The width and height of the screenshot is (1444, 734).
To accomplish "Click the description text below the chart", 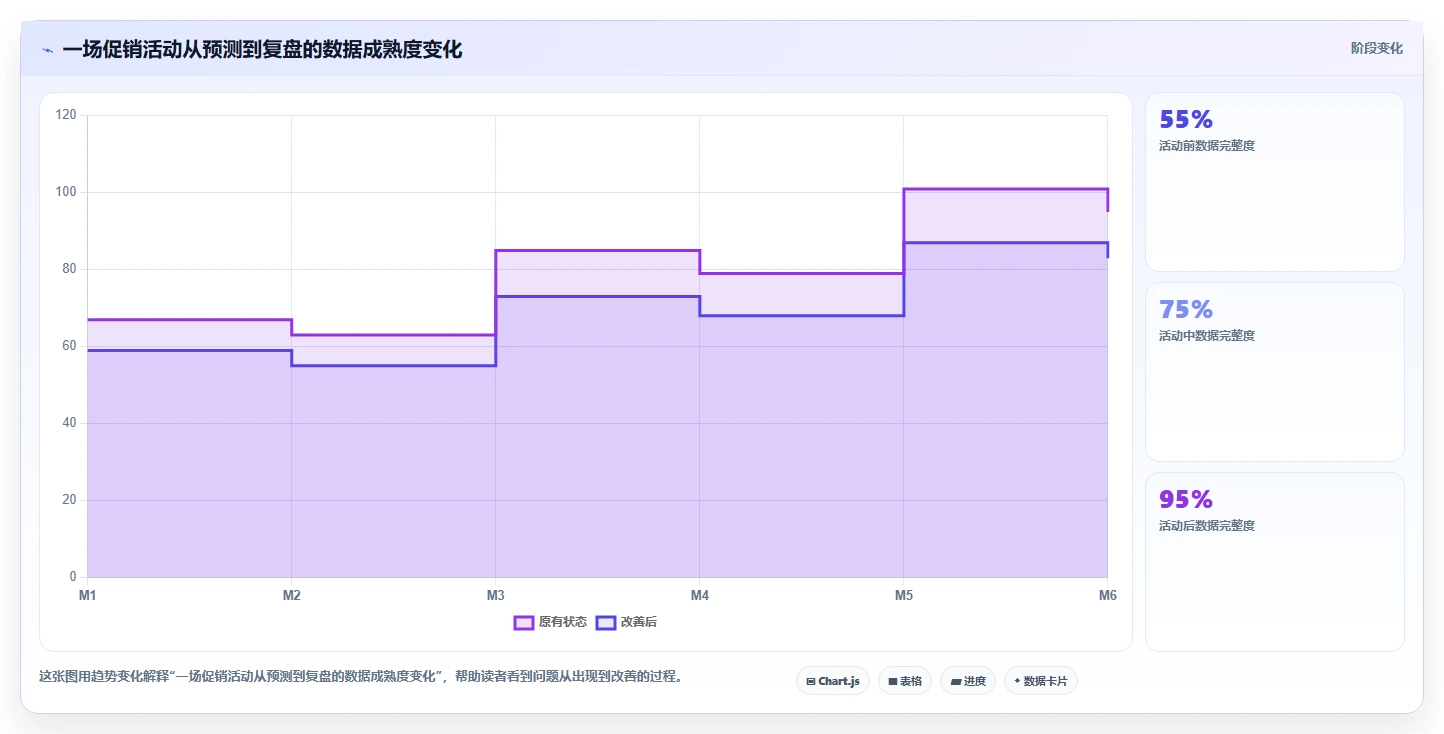I will coord(363,677).
